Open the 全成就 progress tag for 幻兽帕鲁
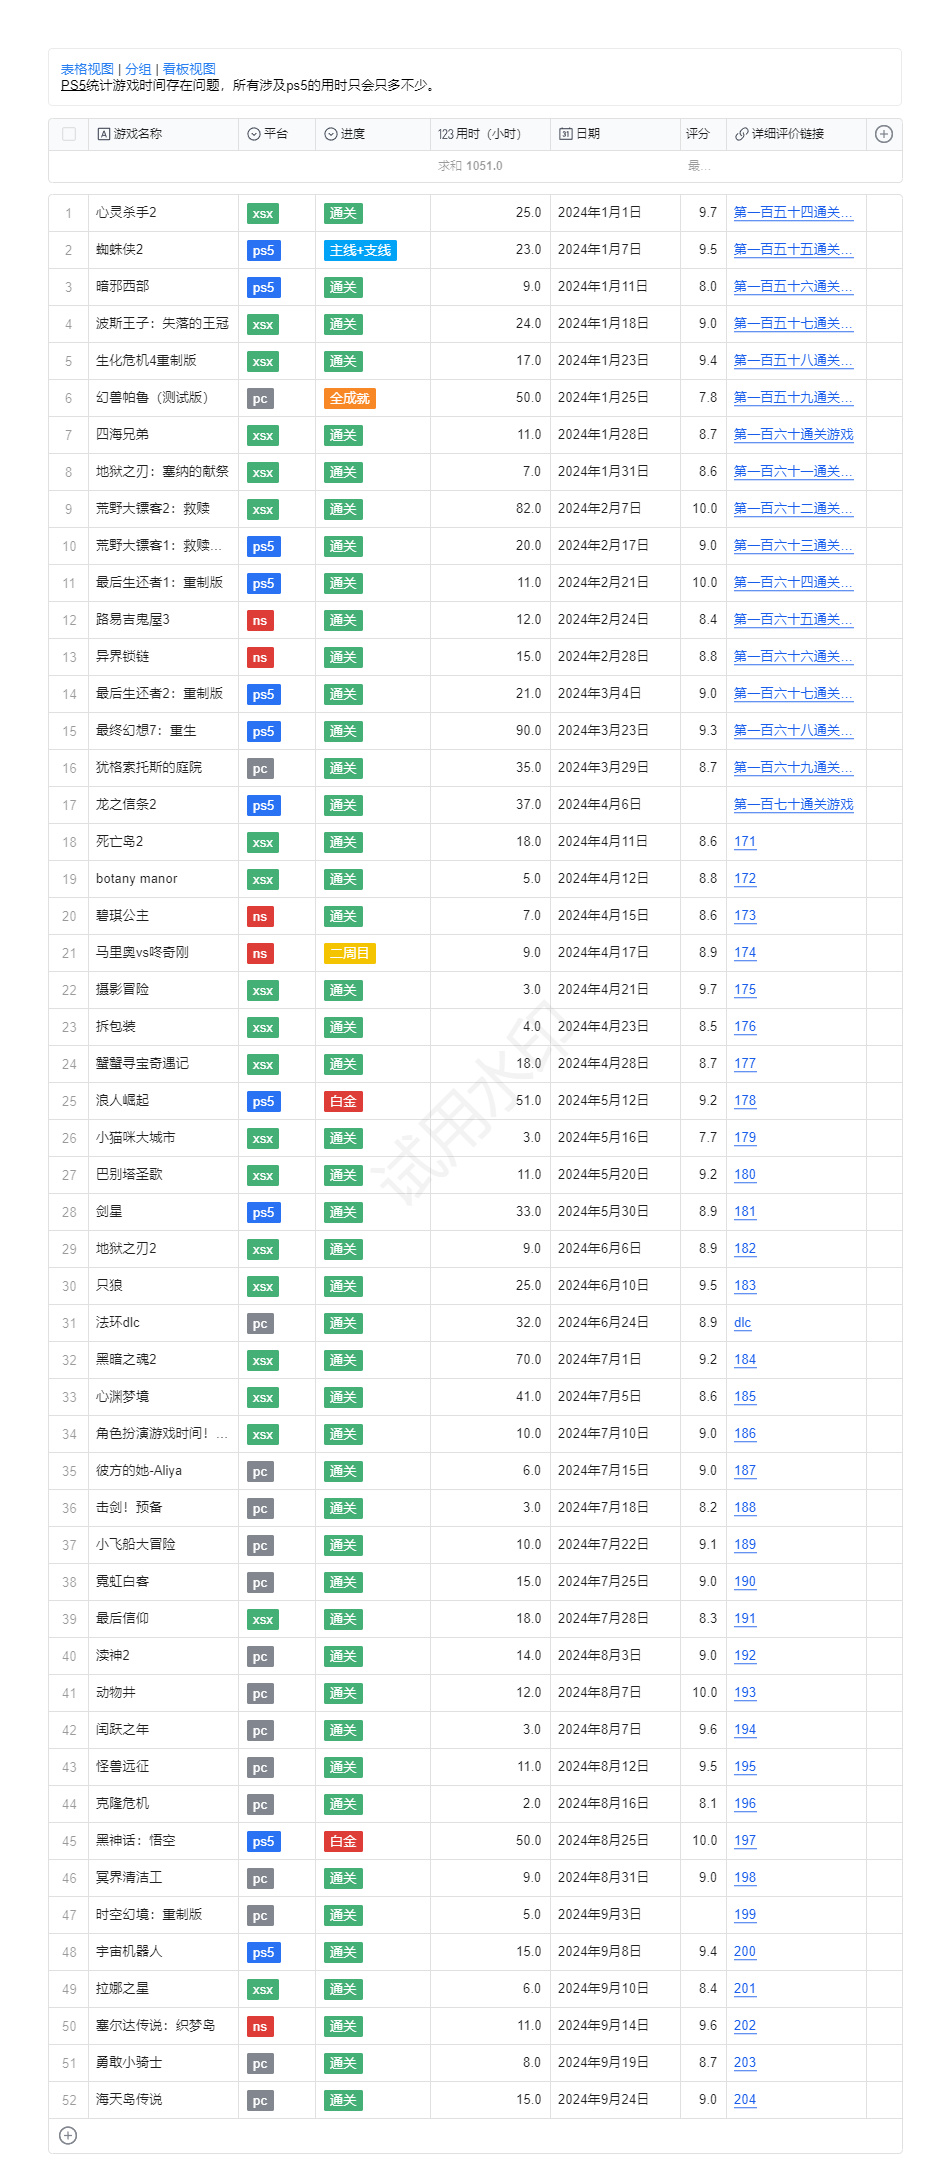This screenshot has width=950, height=2160. click(x=350, y=398)
